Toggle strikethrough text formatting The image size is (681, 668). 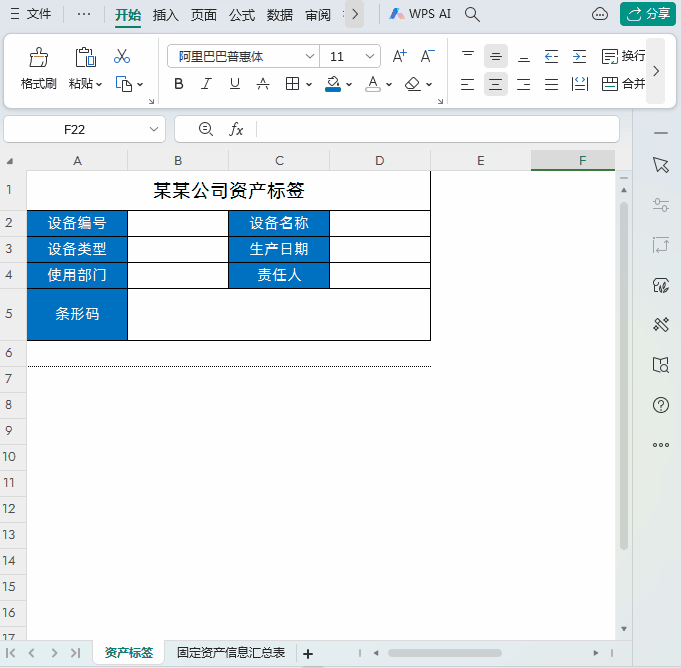tap(263, 84)
